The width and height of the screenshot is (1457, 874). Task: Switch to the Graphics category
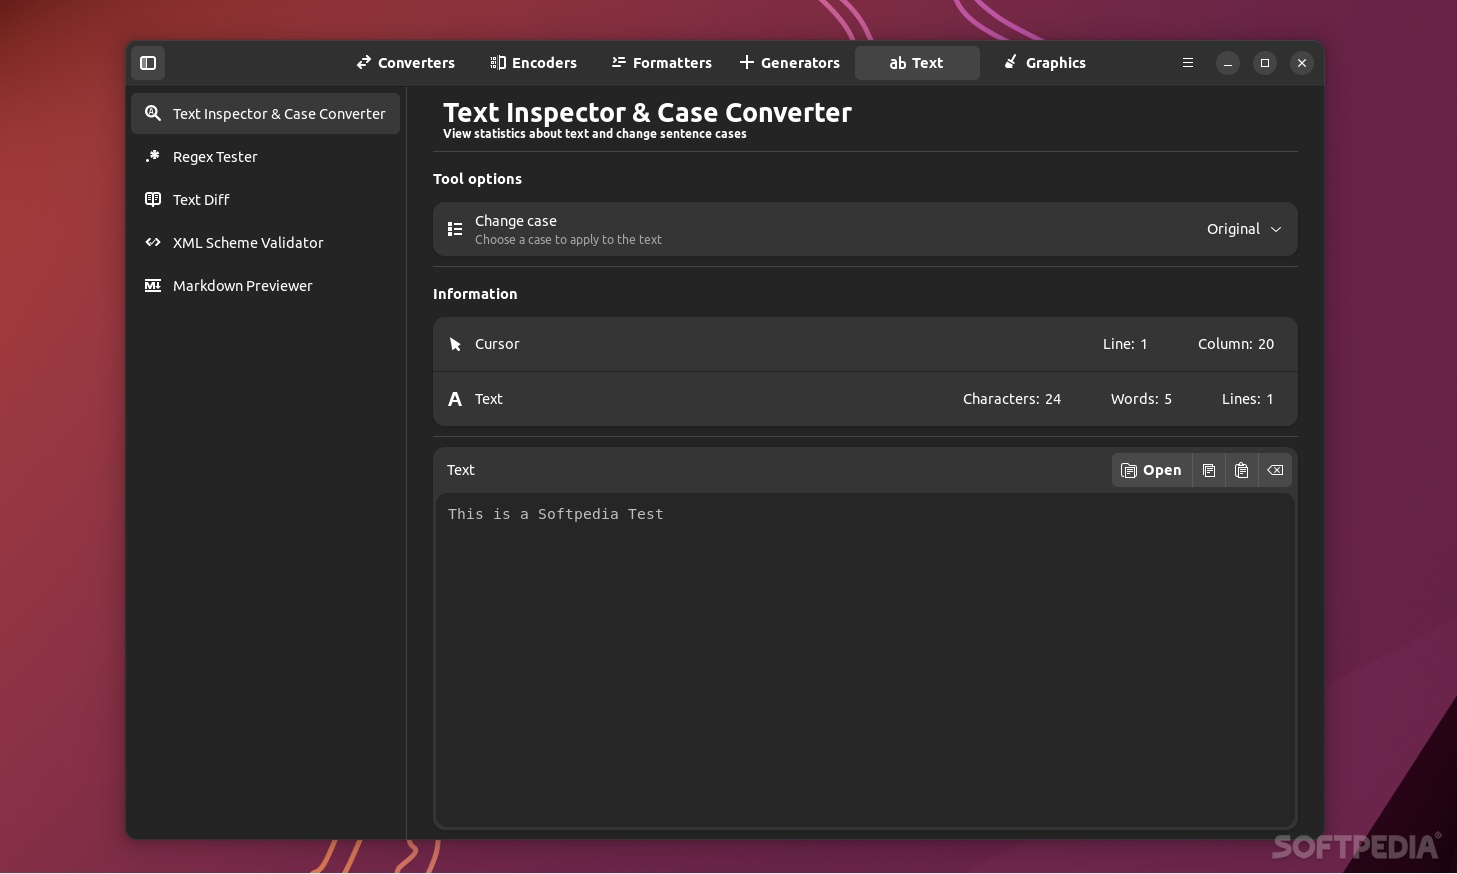point(1043,62)
